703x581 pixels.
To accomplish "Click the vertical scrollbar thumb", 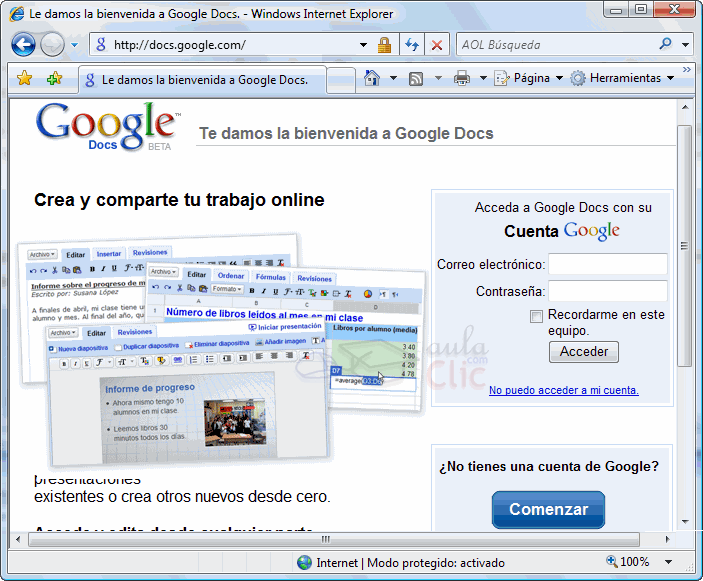I will [684, 246].
